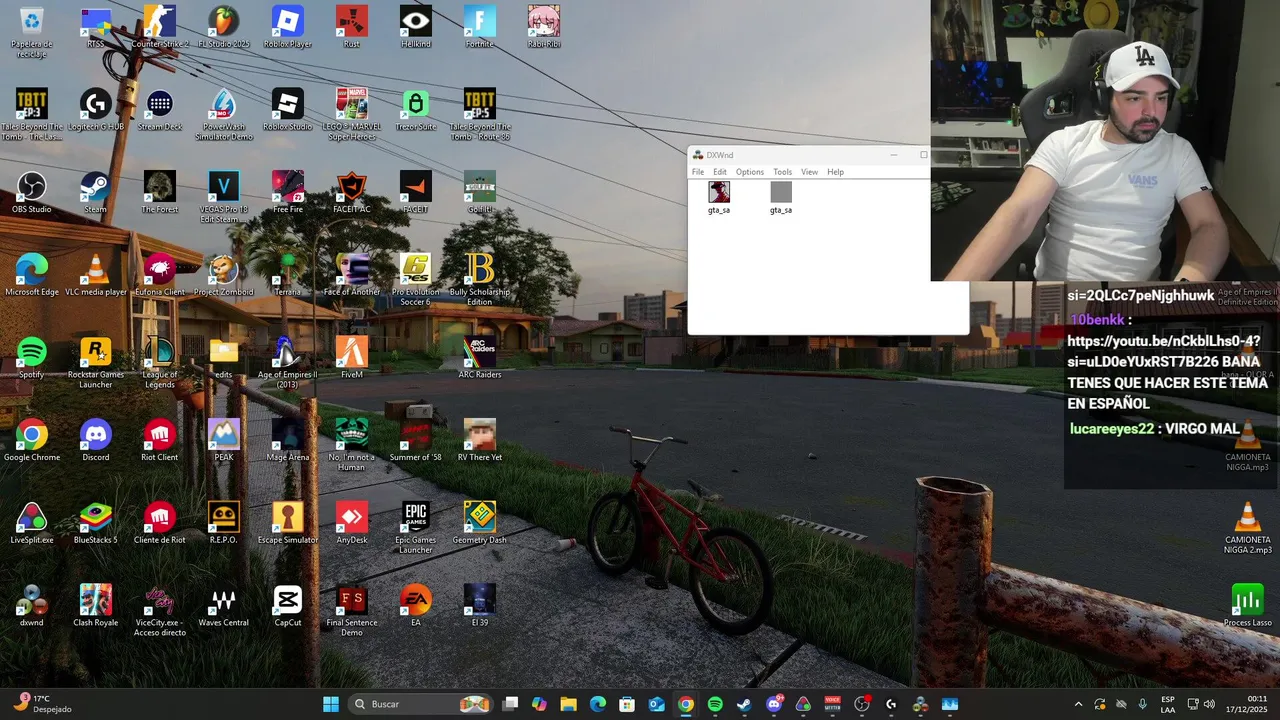Open the Free Fire shortcut

click(x=288, y=192)
